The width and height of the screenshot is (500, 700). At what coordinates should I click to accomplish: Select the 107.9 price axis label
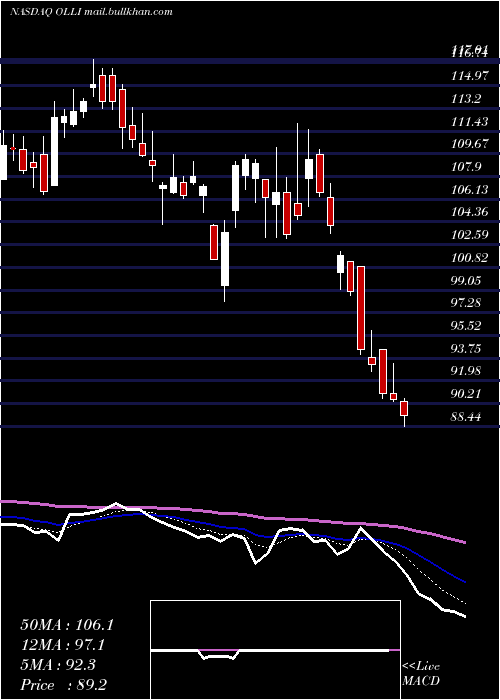(x=466, y=167)
